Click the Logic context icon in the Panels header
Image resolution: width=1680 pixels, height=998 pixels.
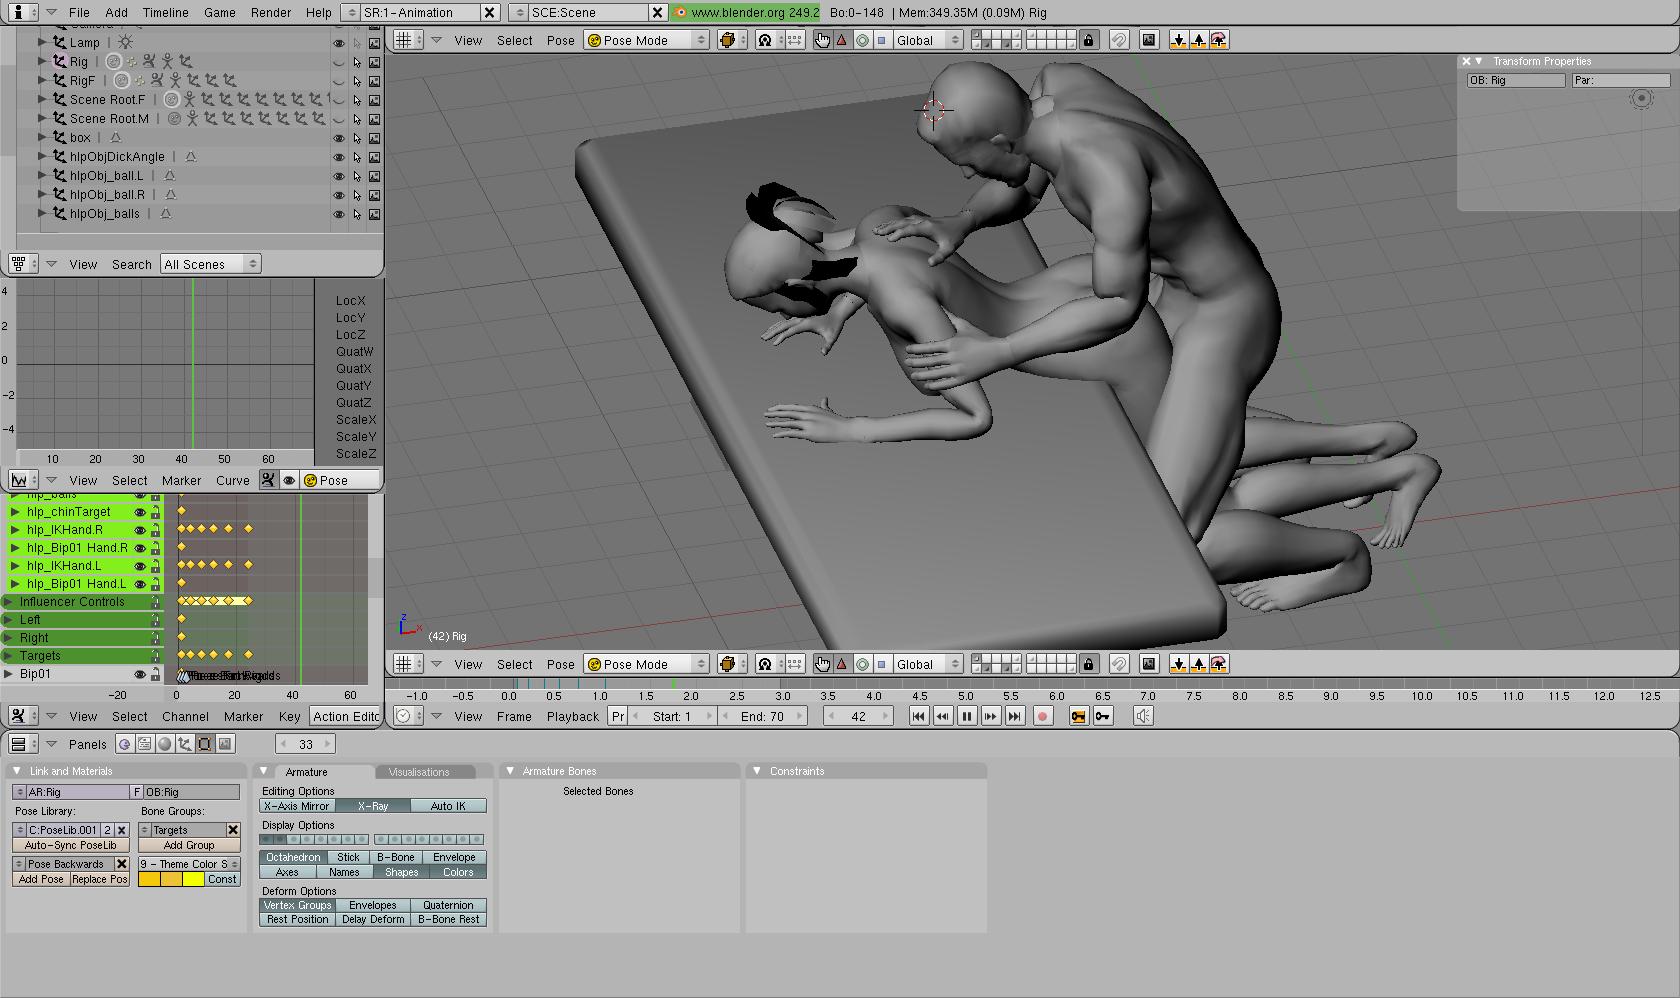pos(125,744)
